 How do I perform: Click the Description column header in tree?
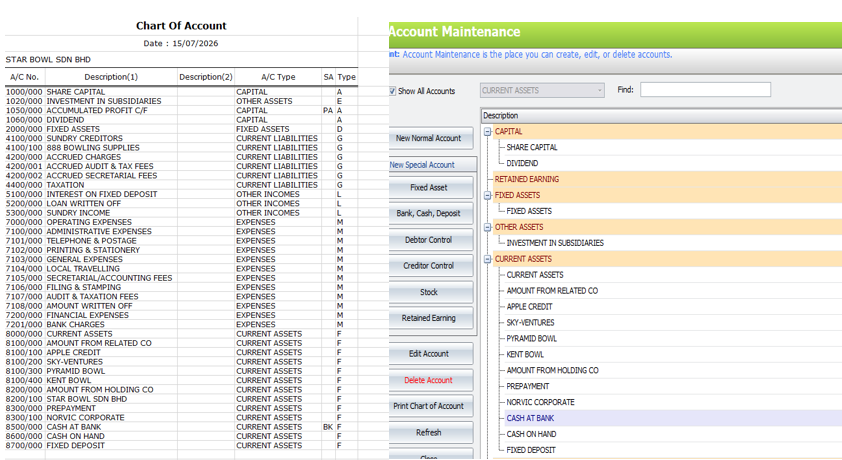[662, 115]
